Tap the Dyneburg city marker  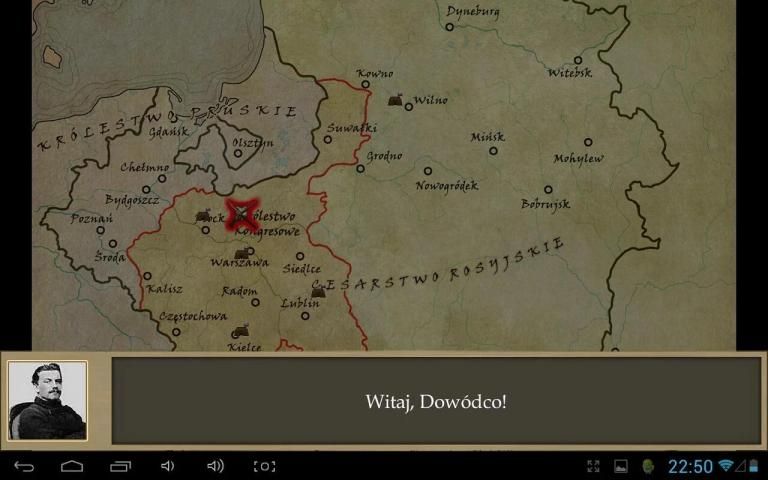[449, 27]
